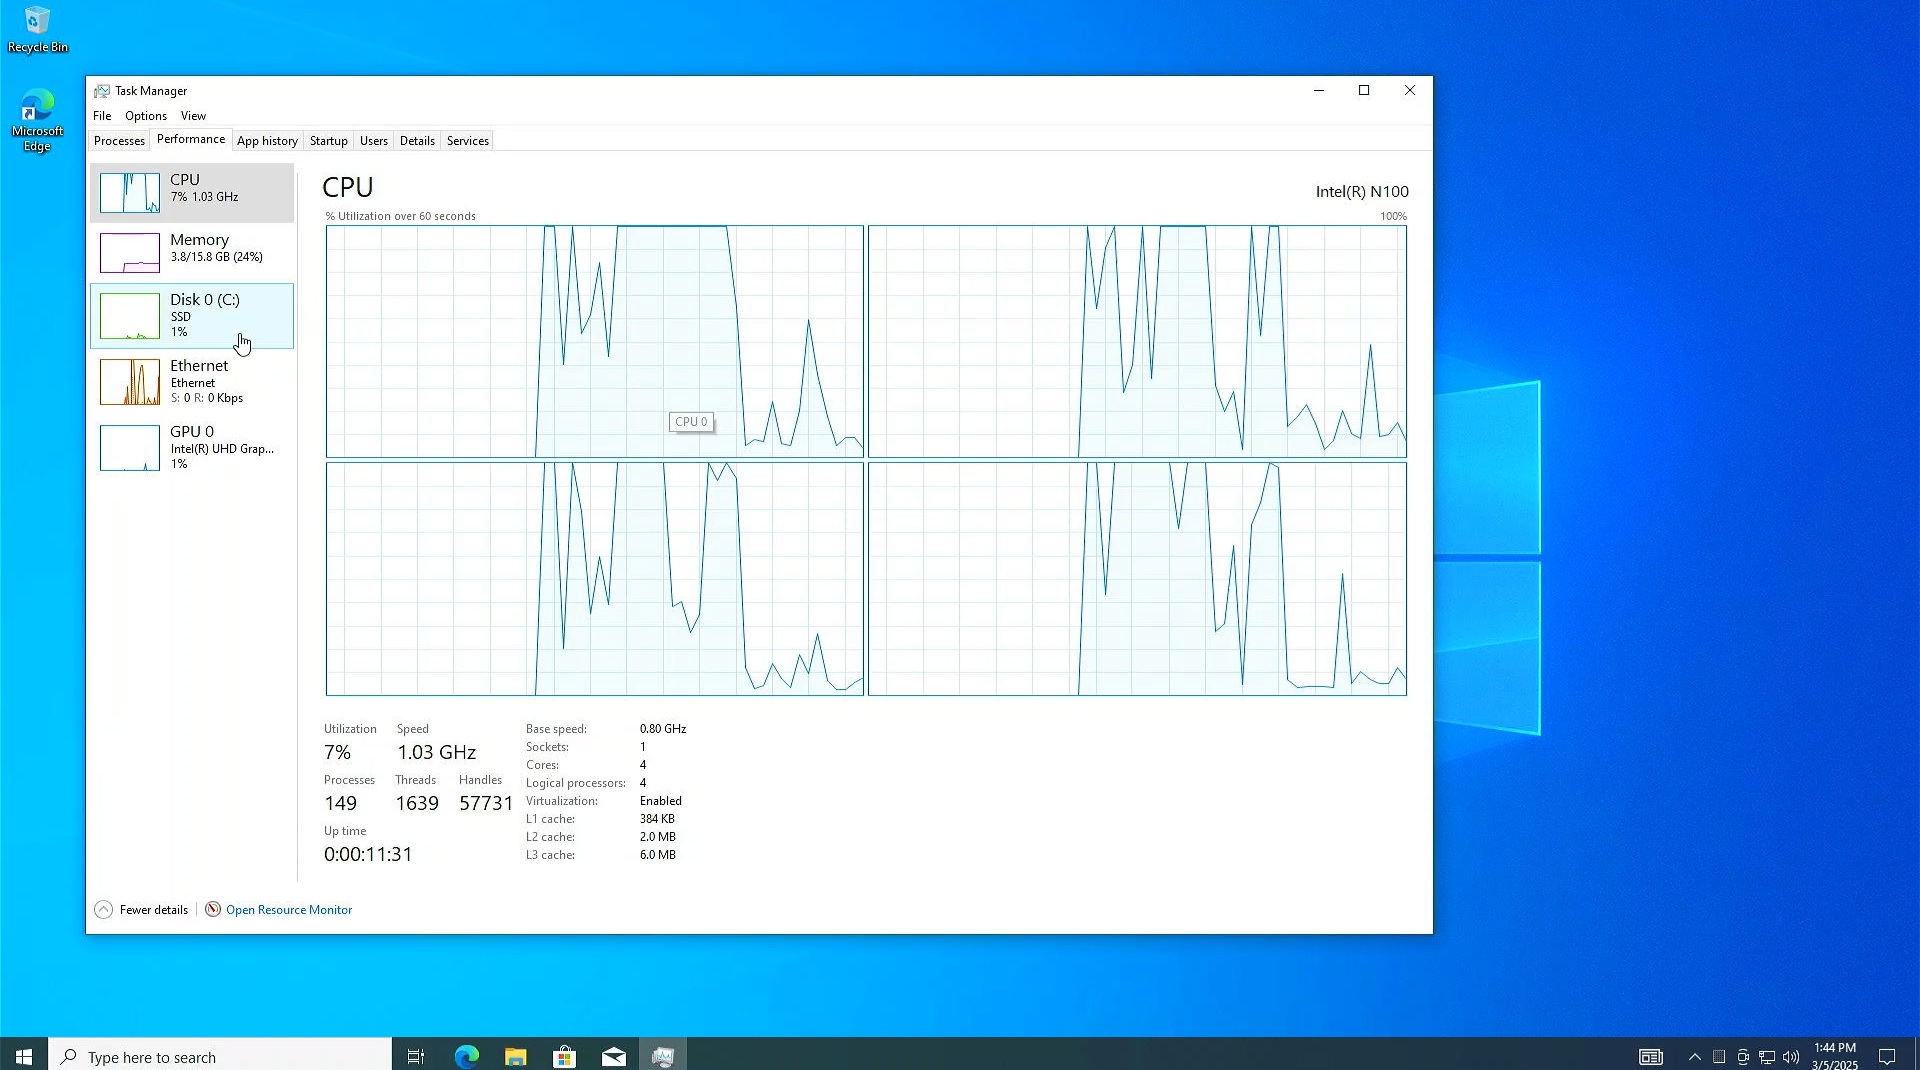Select the Performance tab

tap(191, 139)
